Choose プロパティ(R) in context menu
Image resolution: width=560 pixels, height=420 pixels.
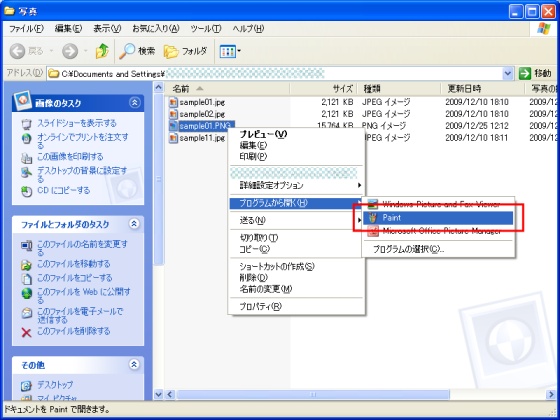pyautogui.click(x=296, y=306)
